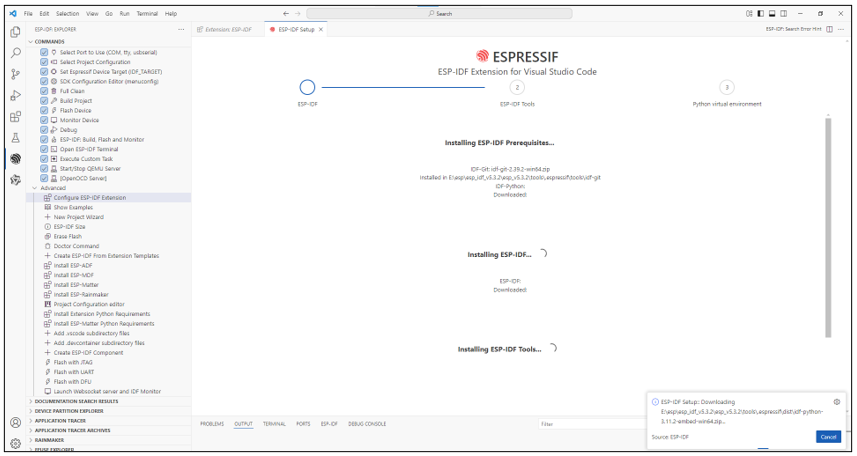This screenshot has width=857, height=456.
Task: Uncheck Select Port to Use checkbox
Action: (x=44, y=52)
